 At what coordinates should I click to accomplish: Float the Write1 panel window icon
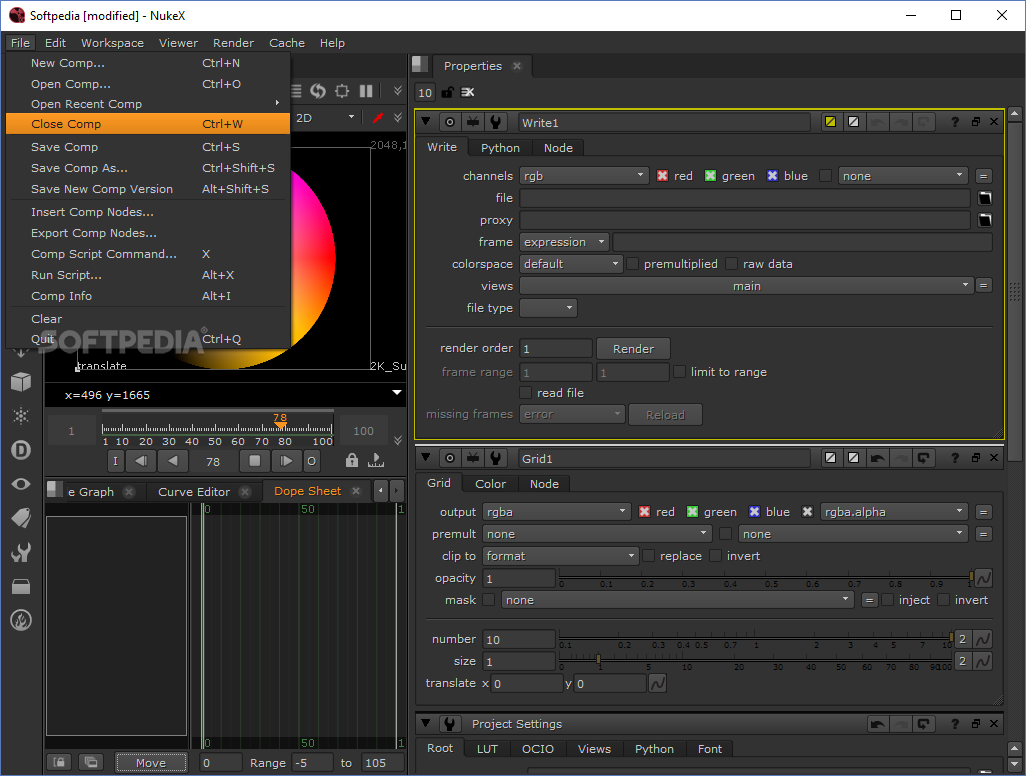[976, 122]
